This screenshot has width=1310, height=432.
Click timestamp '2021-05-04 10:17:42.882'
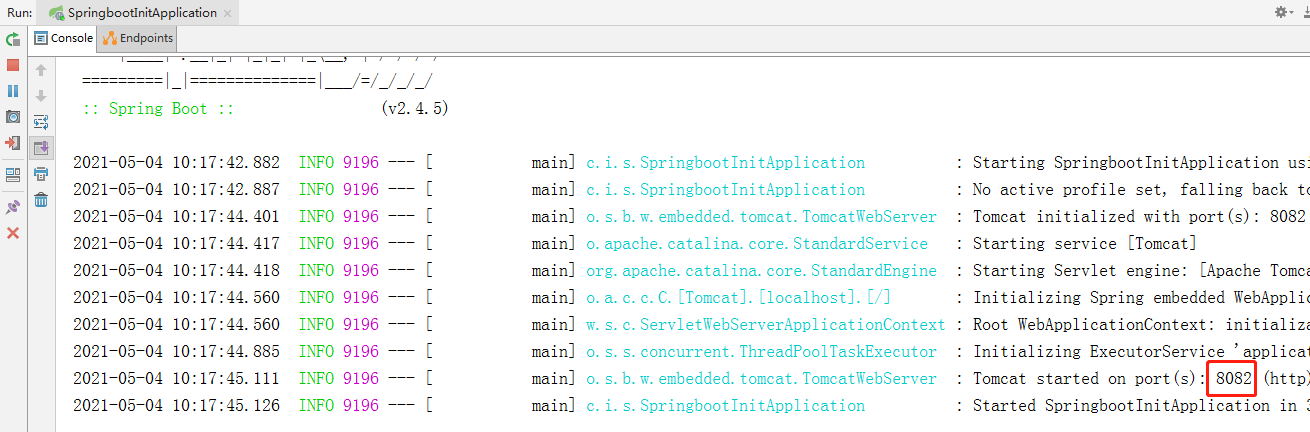point(177,162)
